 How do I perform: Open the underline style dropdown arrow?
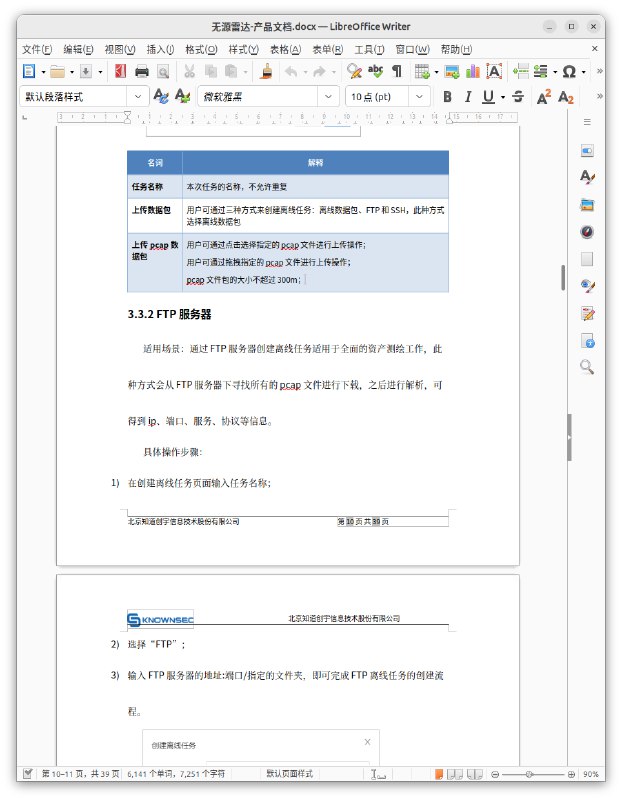(x=503, y=97)
